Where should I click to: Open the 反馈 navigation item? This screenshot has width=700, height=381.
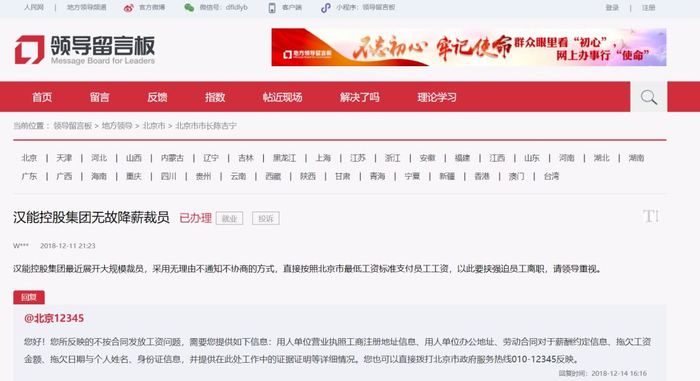point(157,97)
